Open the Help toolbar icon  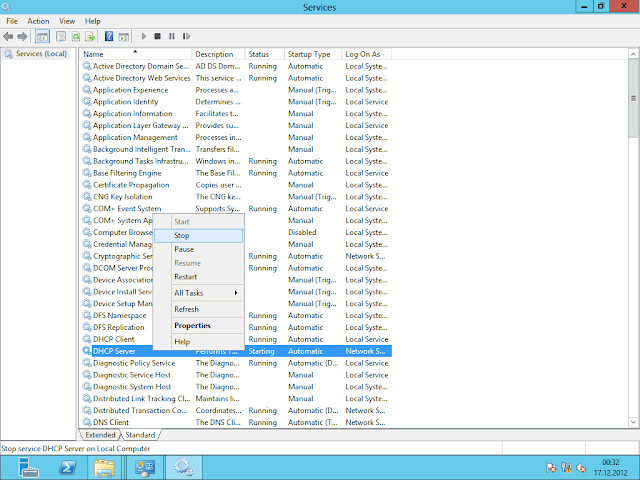pos(108,36)
